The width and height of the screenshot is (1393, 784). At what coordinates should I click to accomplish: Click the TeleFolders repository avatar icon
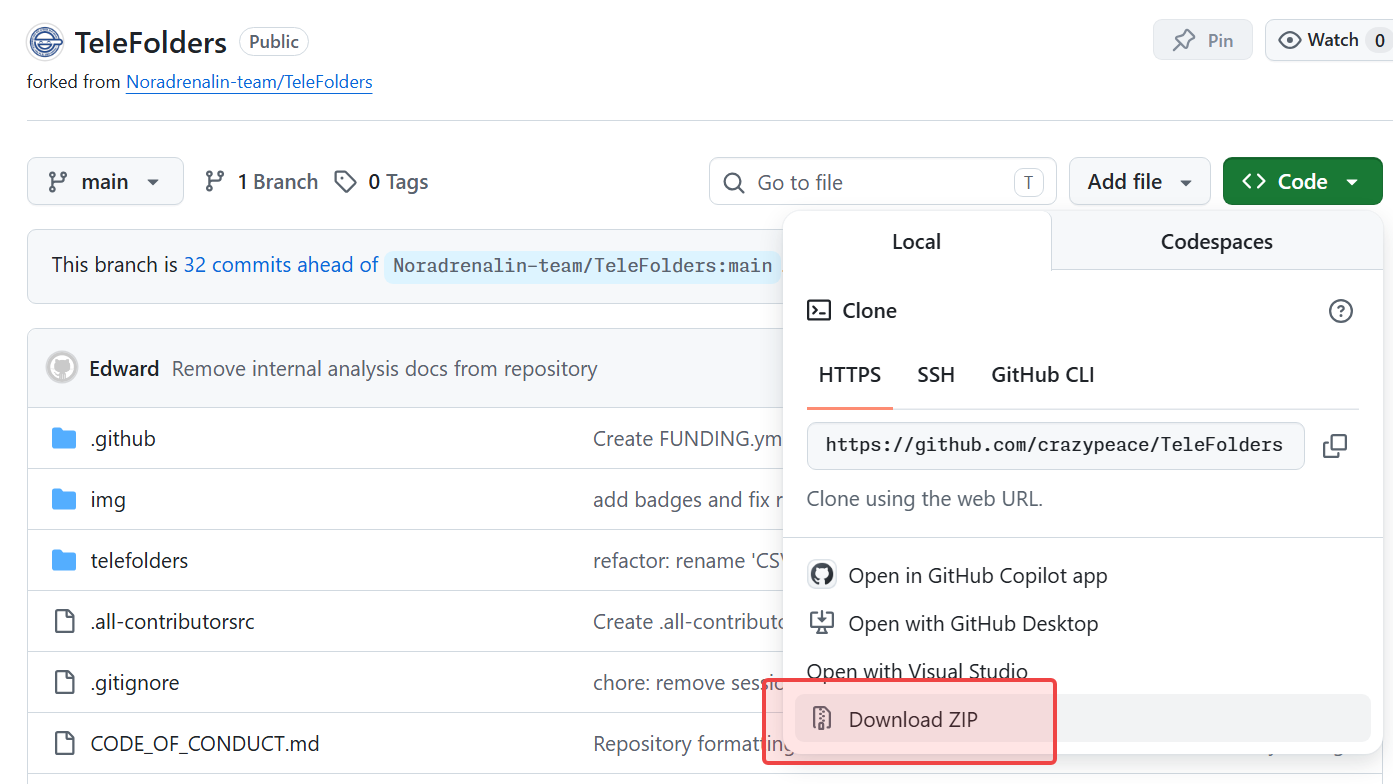coord(45,42)
